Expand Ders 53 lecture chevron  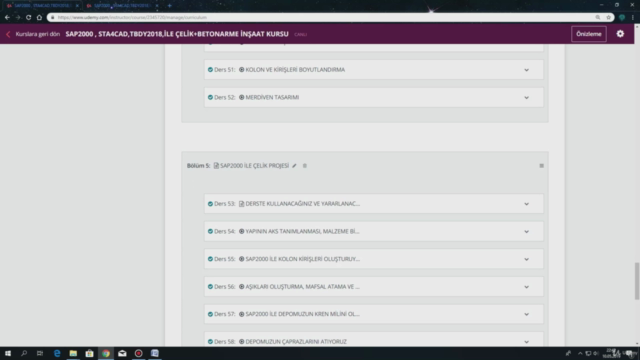(527, 204)
